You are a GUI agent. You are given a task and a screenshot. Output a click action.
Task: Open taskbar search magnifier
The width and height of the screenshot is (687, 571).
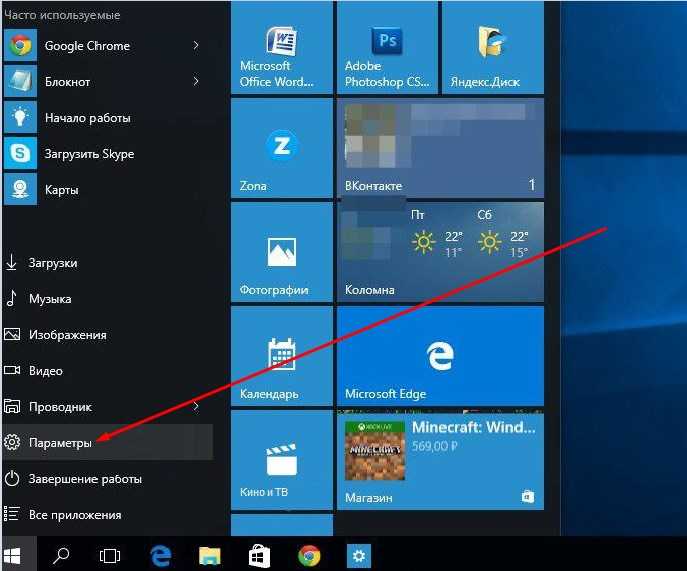click(x=61, y=556)
